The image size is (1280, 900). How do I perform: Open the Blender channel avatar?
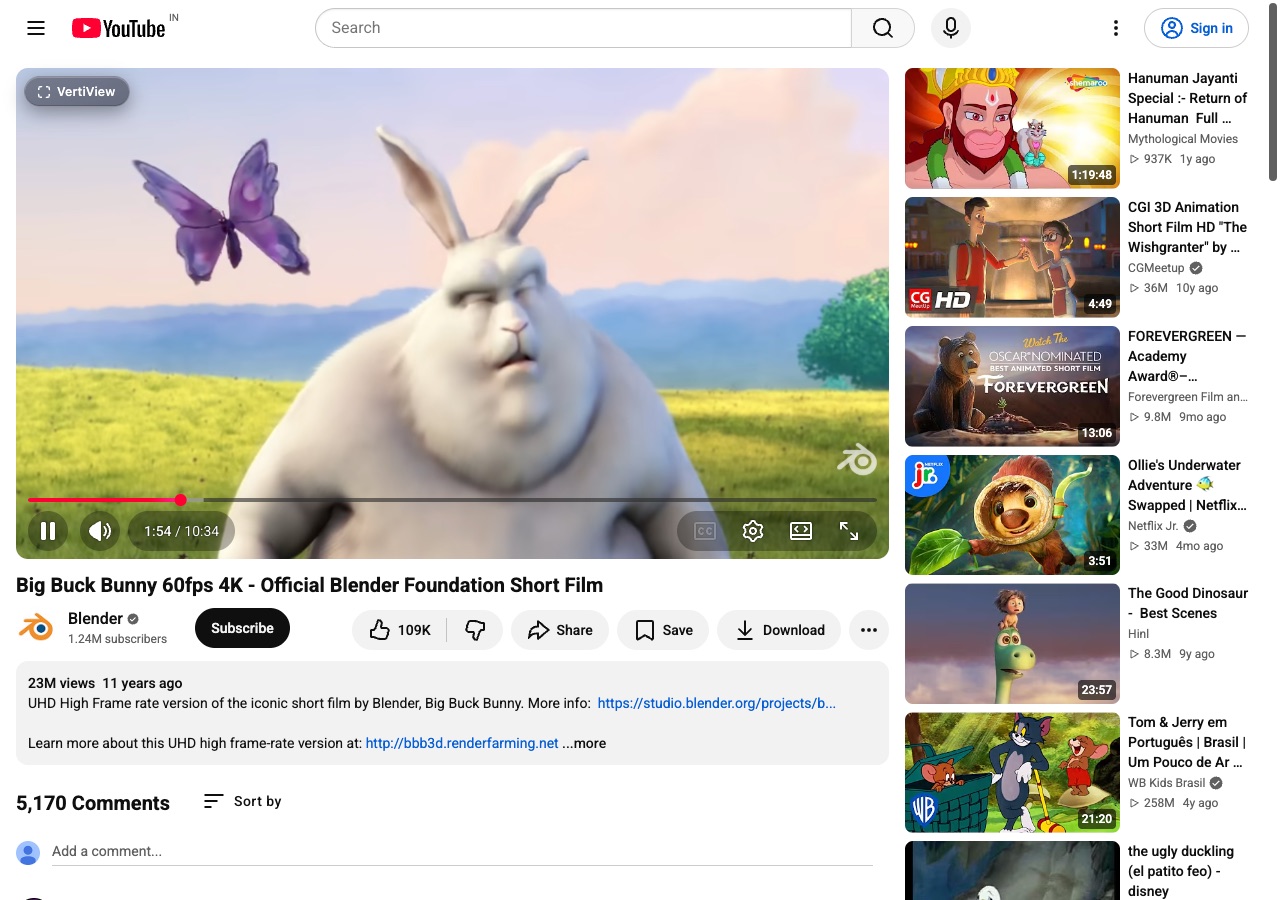point(36,628)
